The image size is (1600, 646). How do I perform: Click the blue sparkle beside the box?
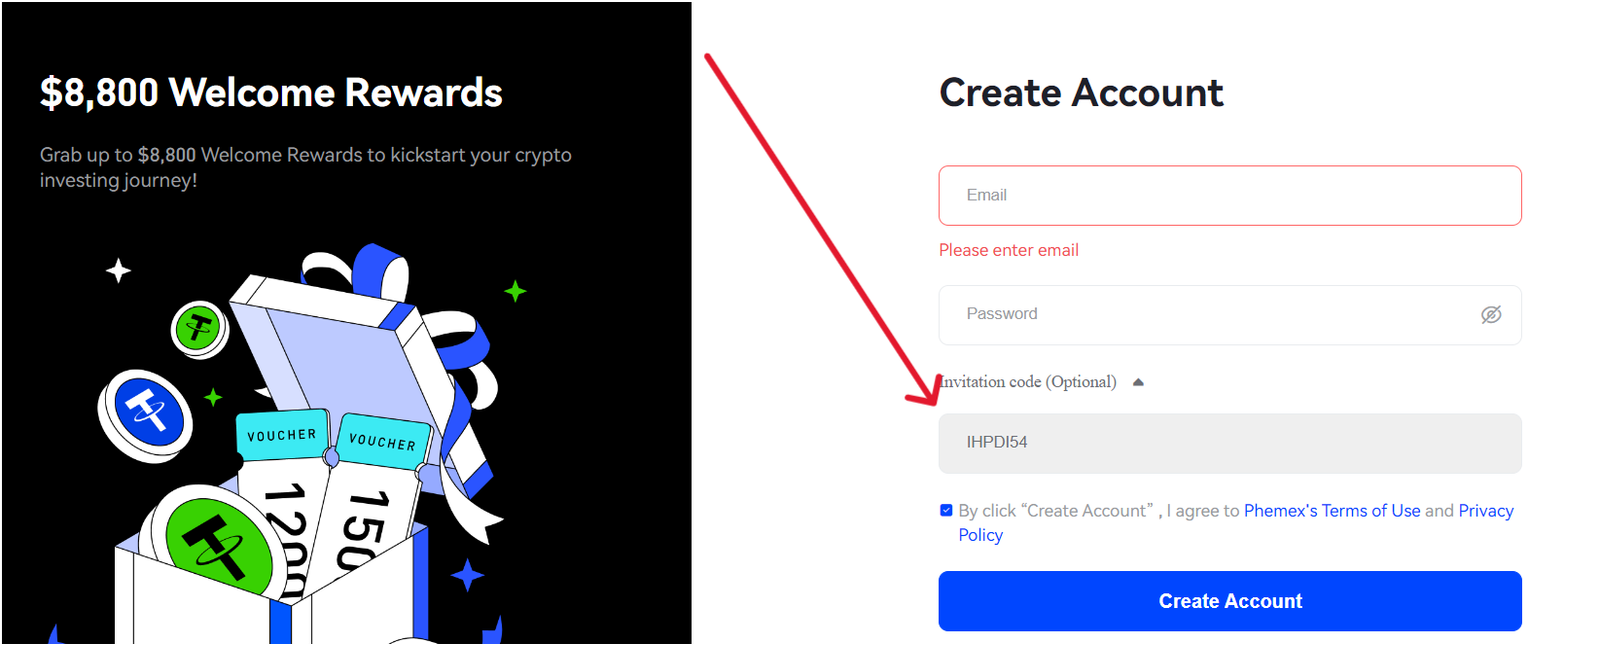click(x=467, y=576)
